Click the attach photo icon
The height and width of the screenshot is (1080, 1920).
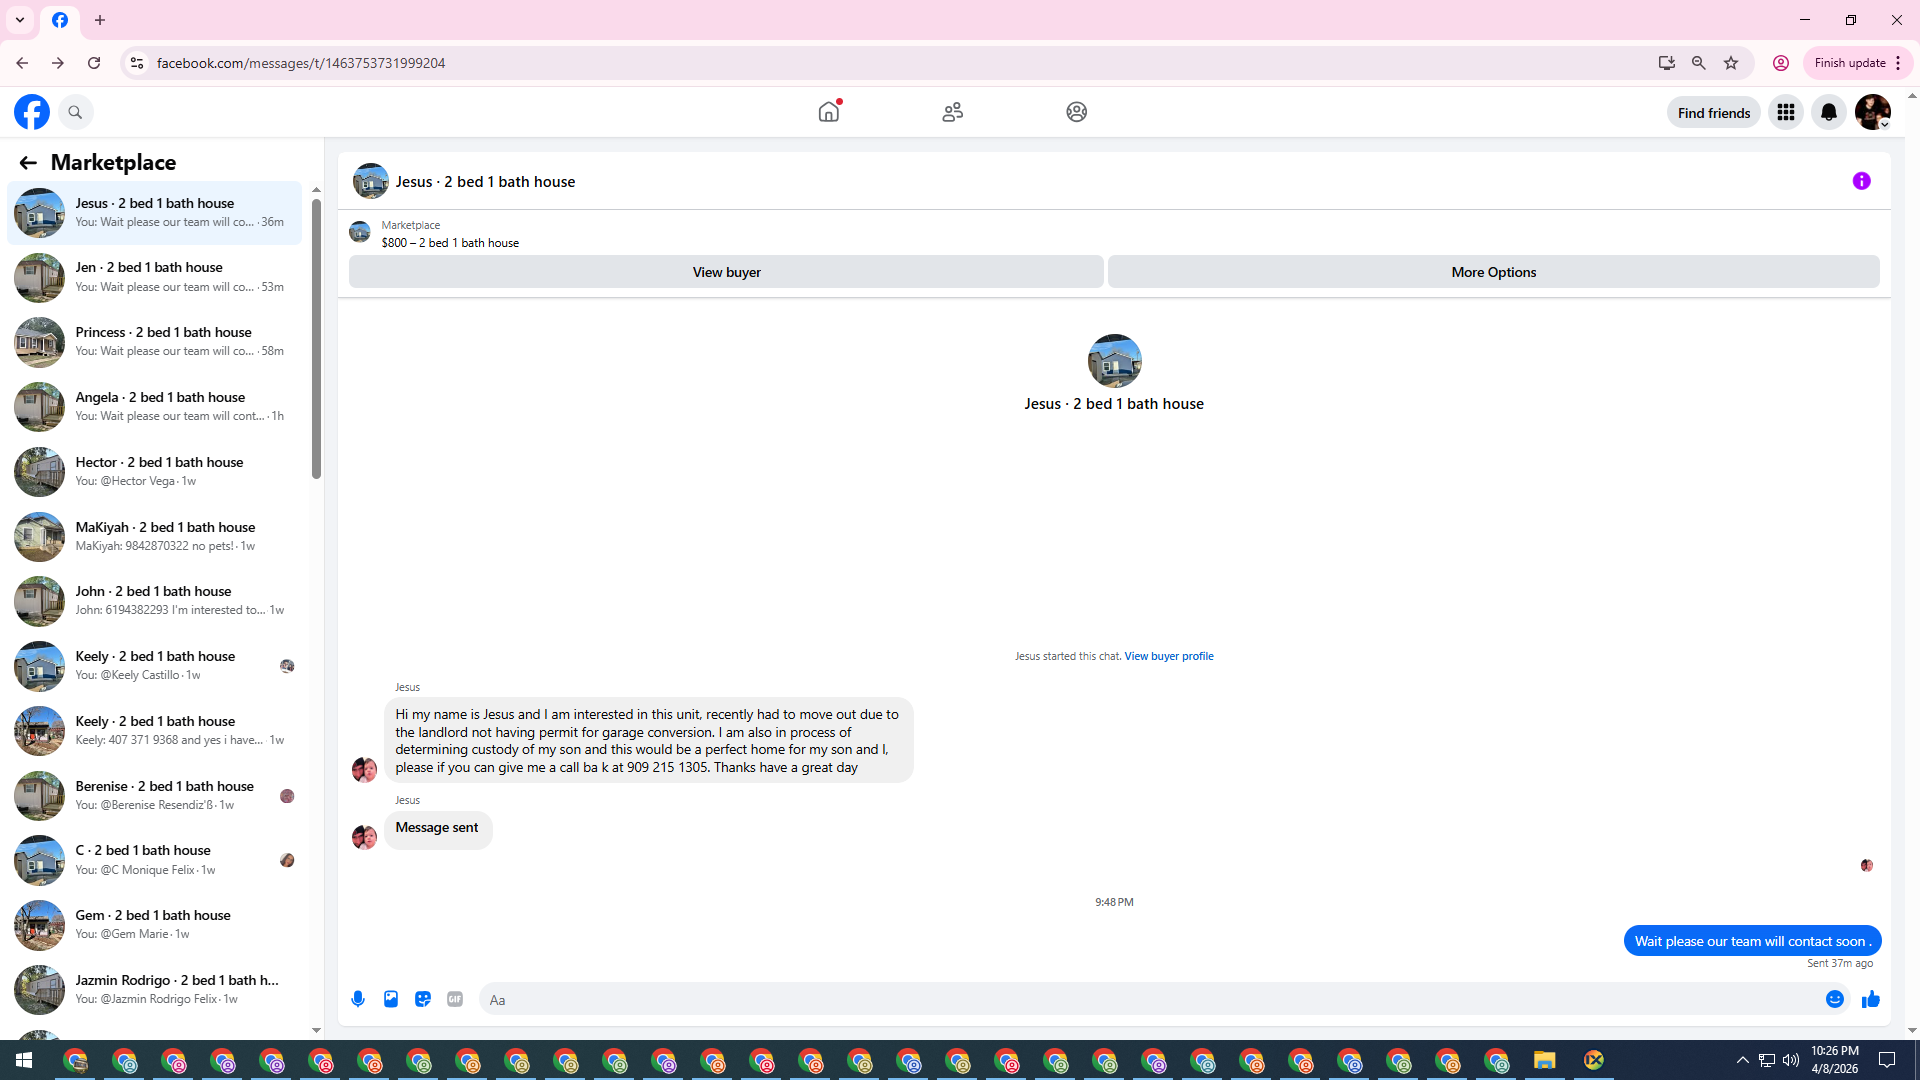(x=391, y=999)
